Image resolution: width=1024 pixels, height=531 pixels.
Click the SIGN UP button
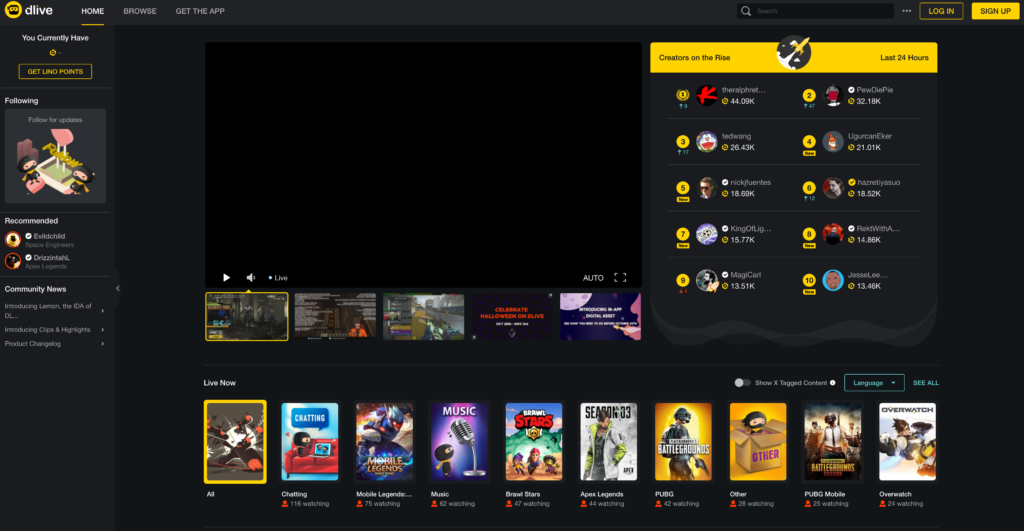pos(995,11)
